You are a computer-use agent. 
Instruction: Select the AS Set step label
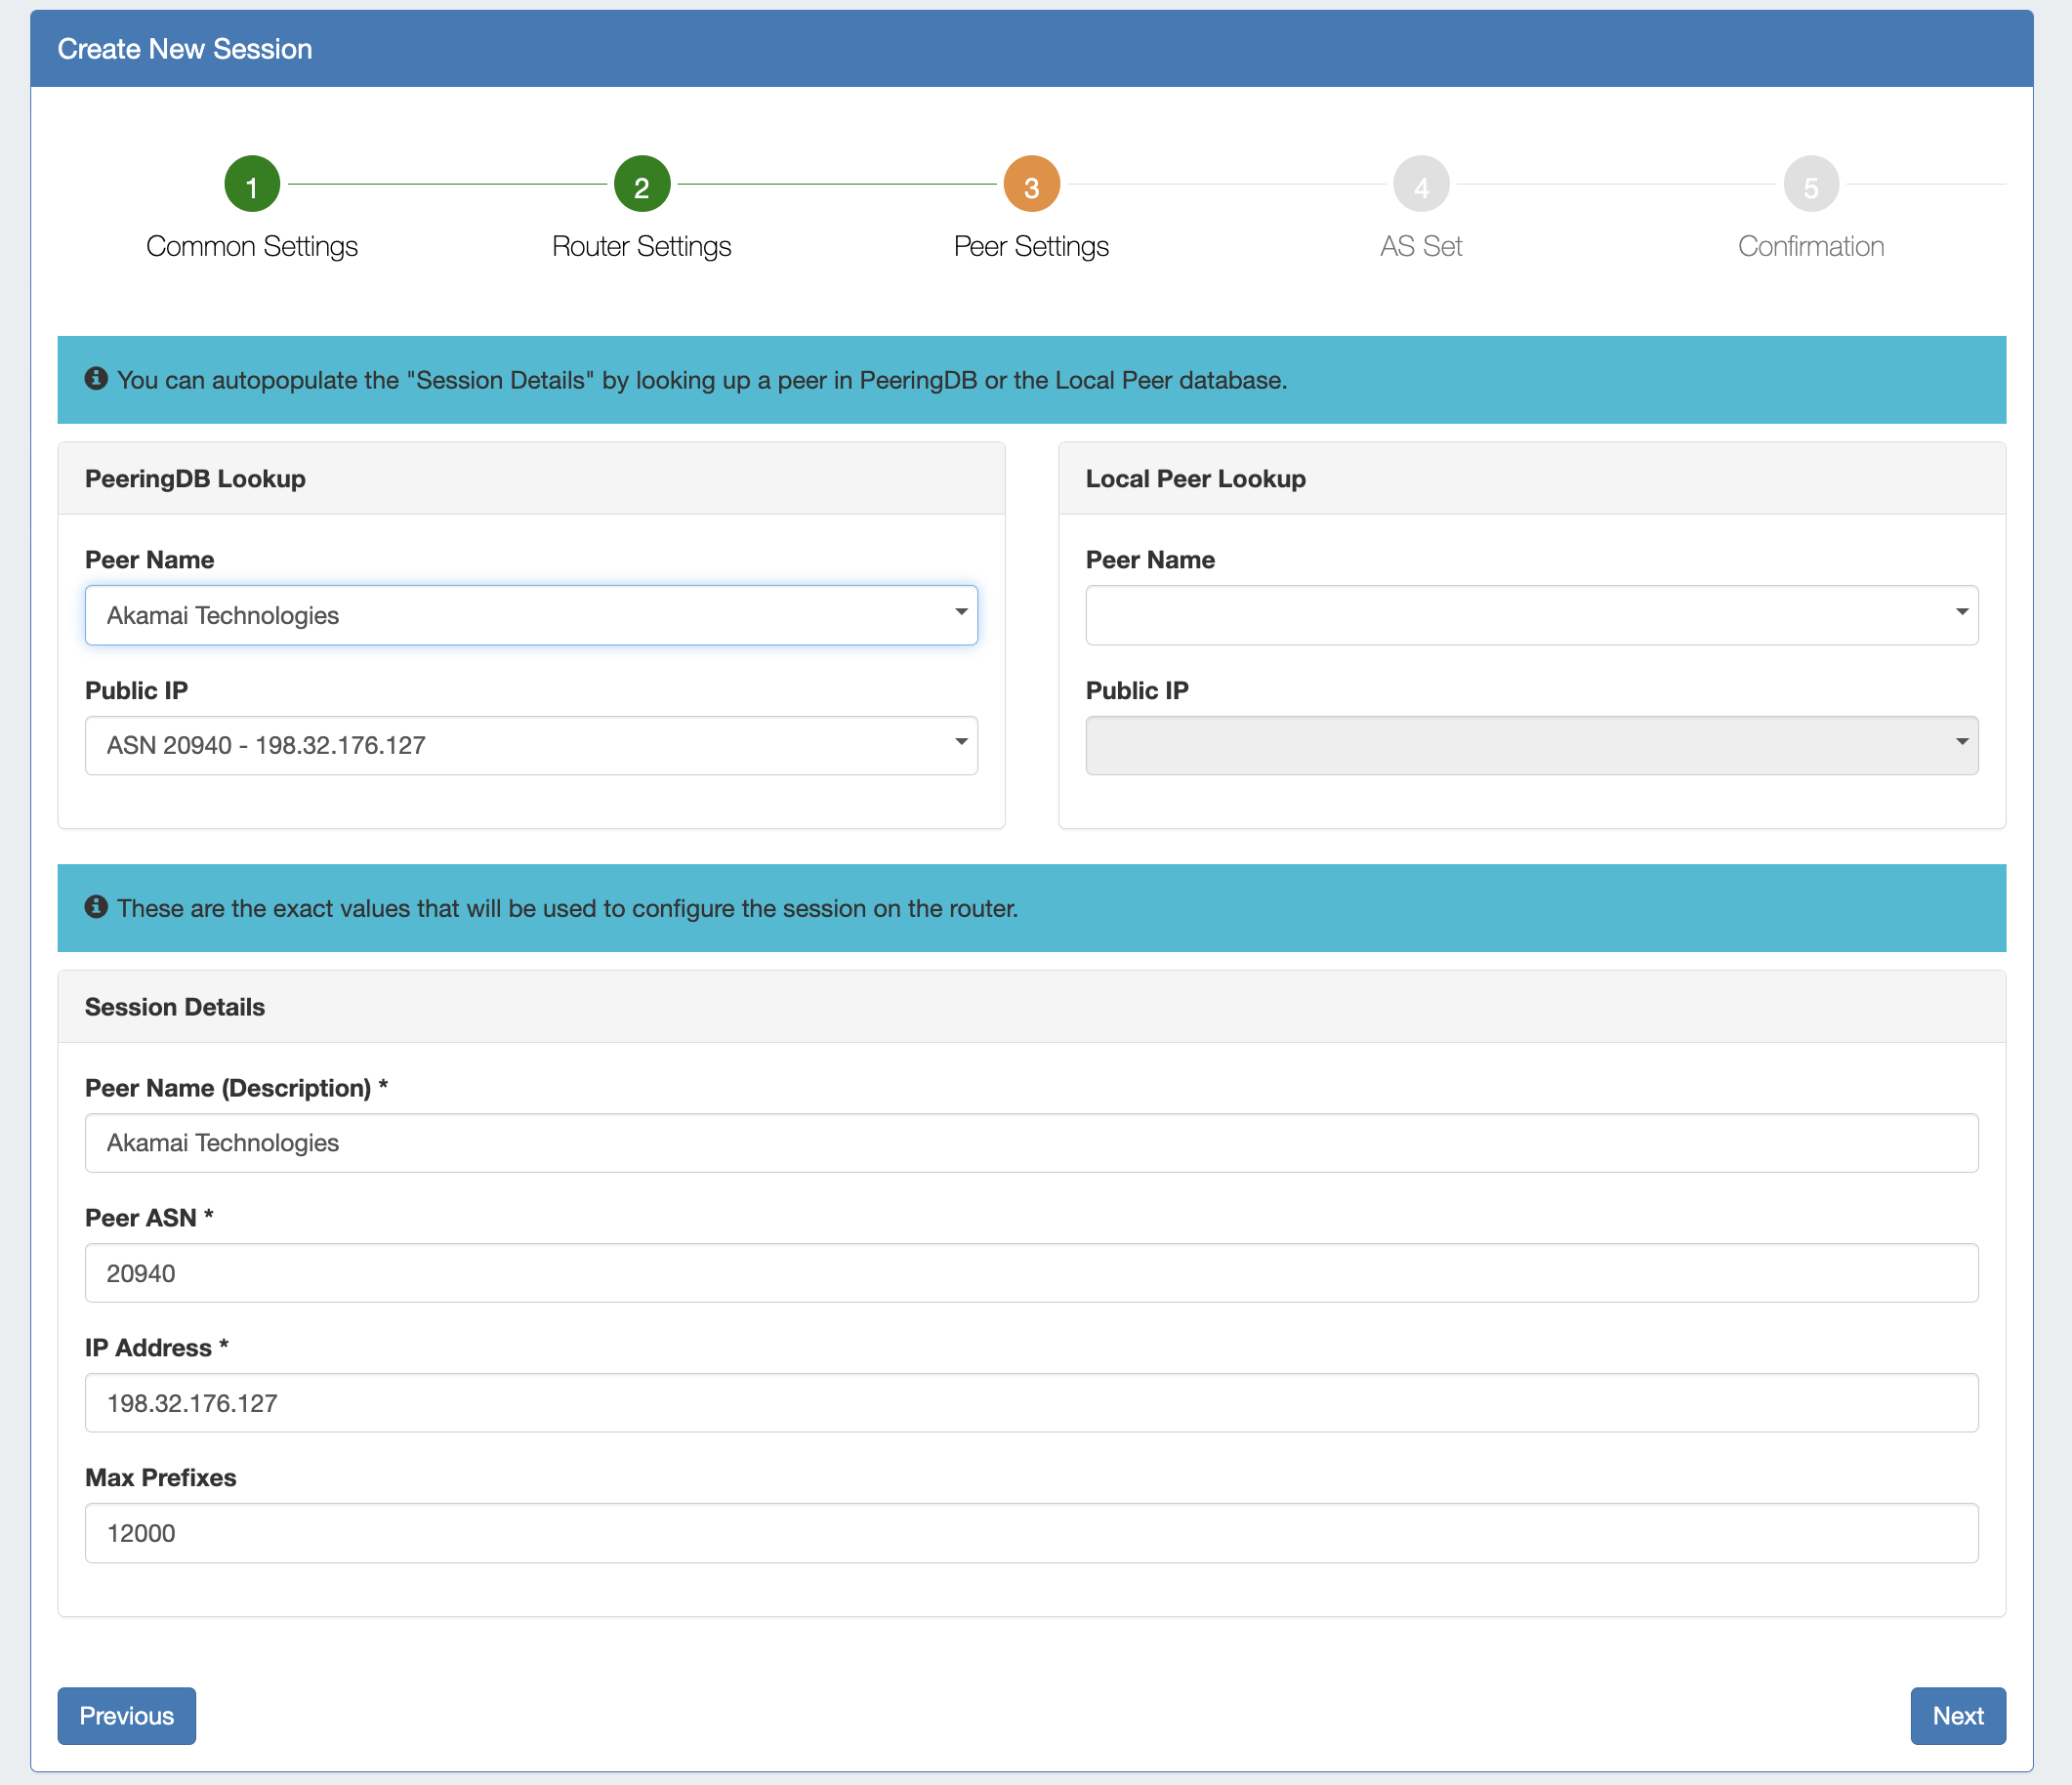tap(1420, 246)
